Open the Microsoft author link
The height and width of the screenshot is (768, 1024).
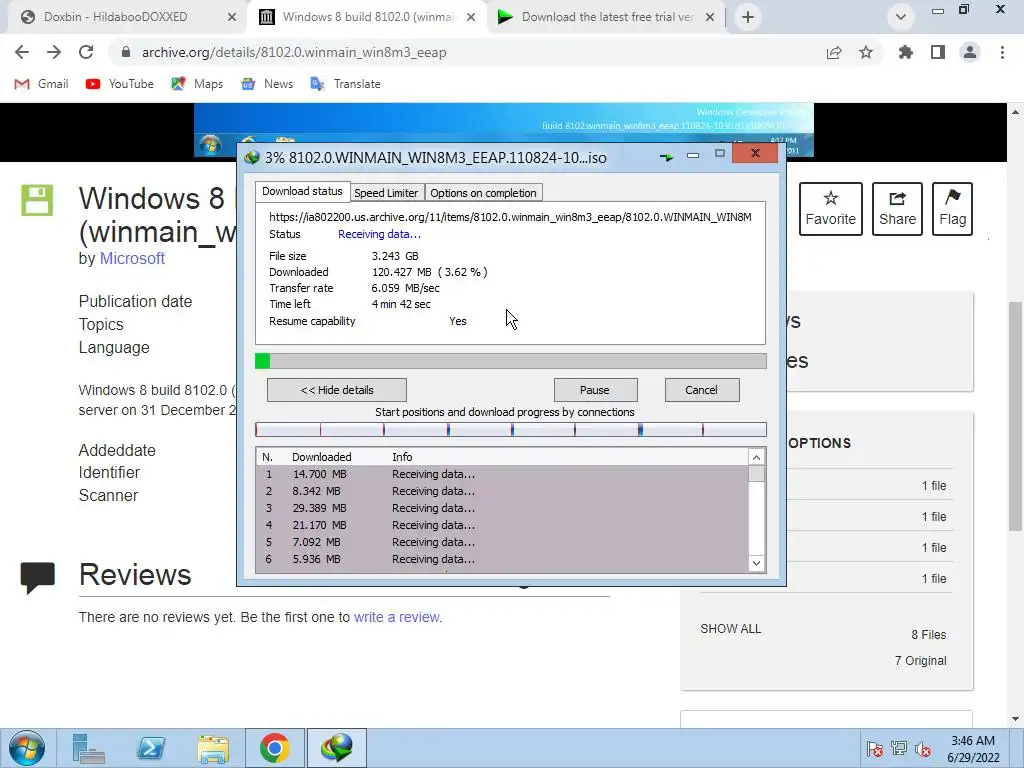tap(132, 259)
